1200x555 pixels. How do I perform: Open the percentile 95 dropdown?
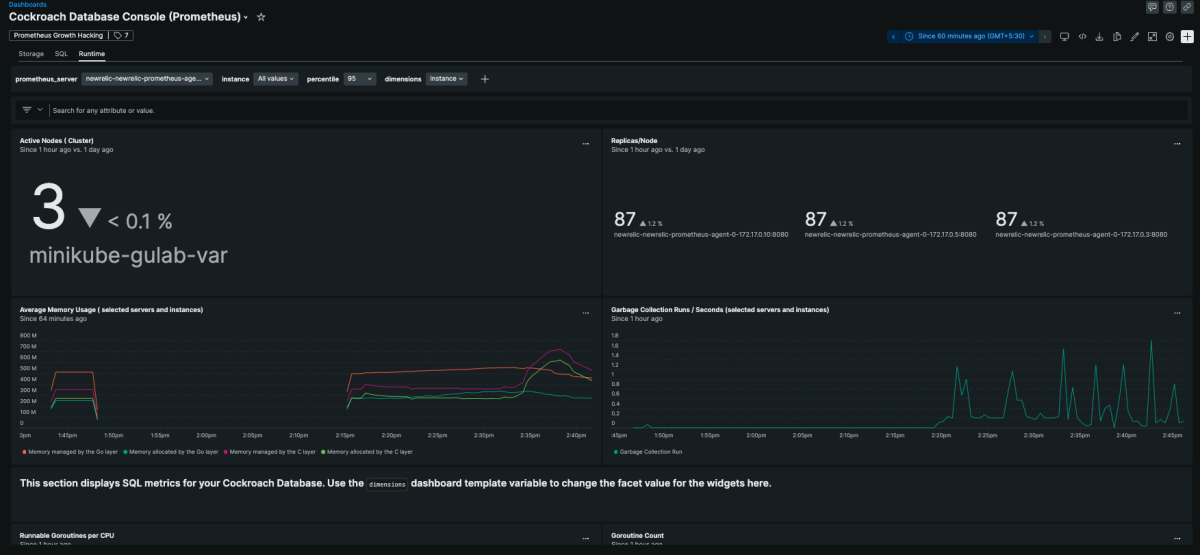coord(359,78)
